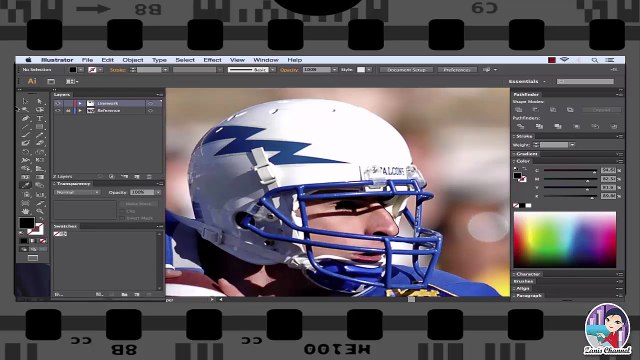Viewport: 640px width, 360px height.
Task: Select the Pen tool
Action: point(25,118)
